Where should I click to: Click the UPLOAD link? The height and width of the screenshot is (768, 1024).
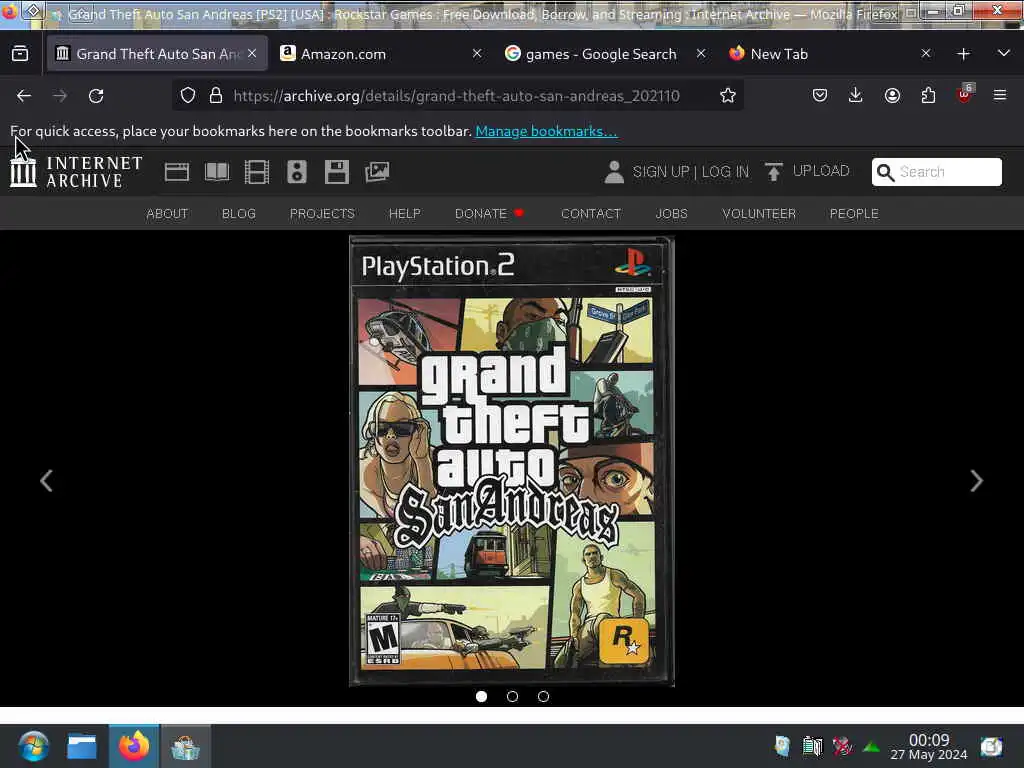click(x=821, y=171)
